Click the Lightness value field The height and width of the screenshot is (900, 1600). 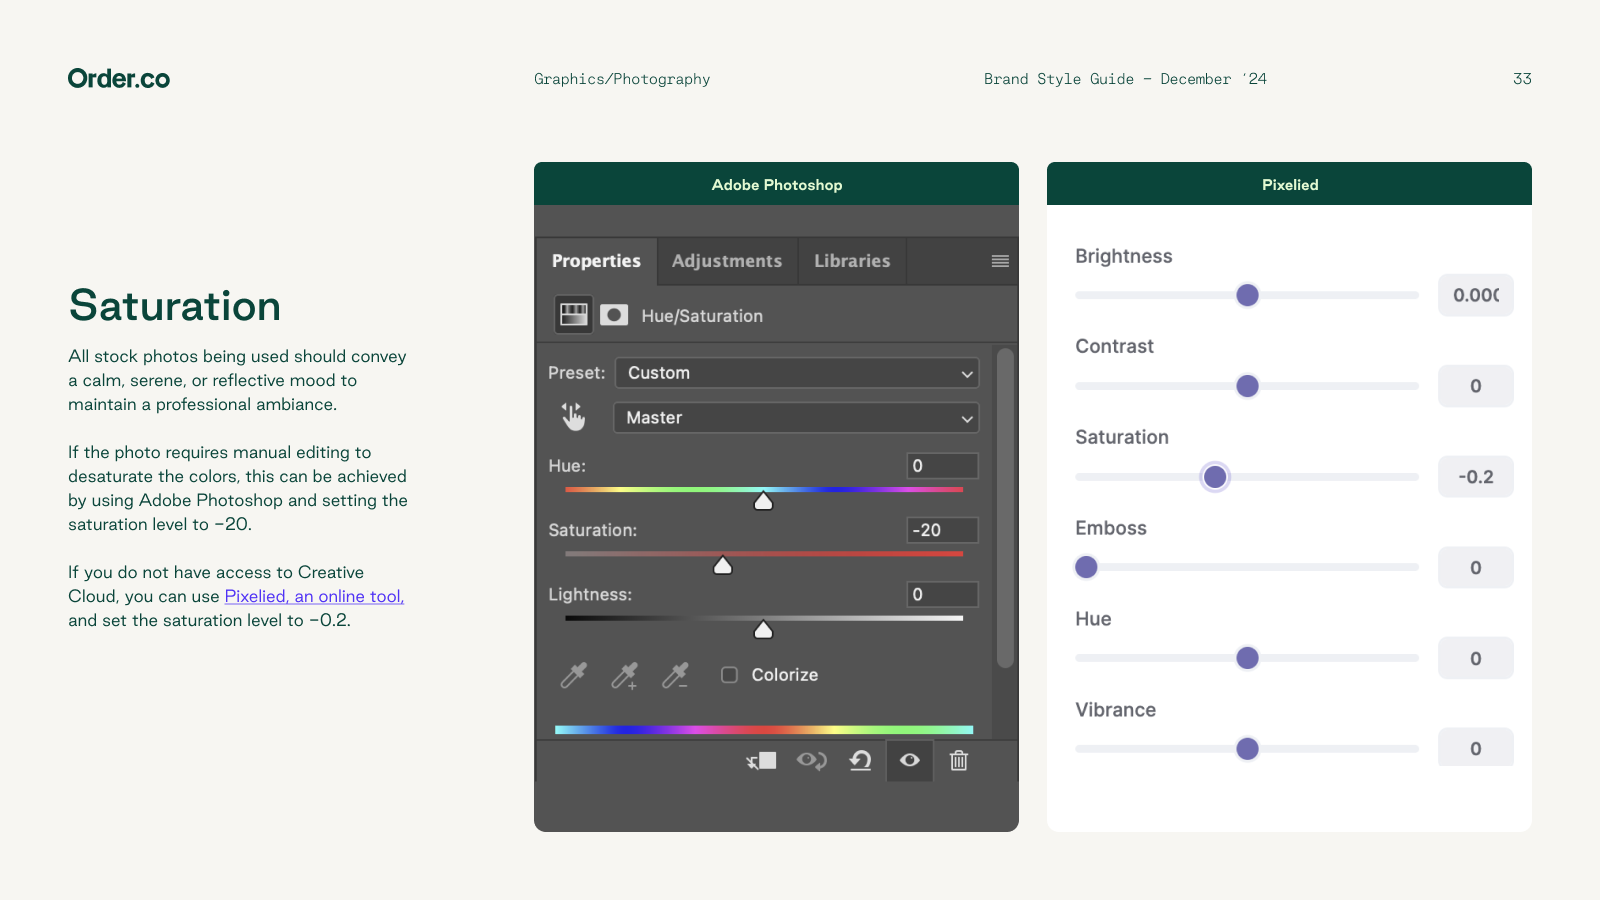point(943,594)
